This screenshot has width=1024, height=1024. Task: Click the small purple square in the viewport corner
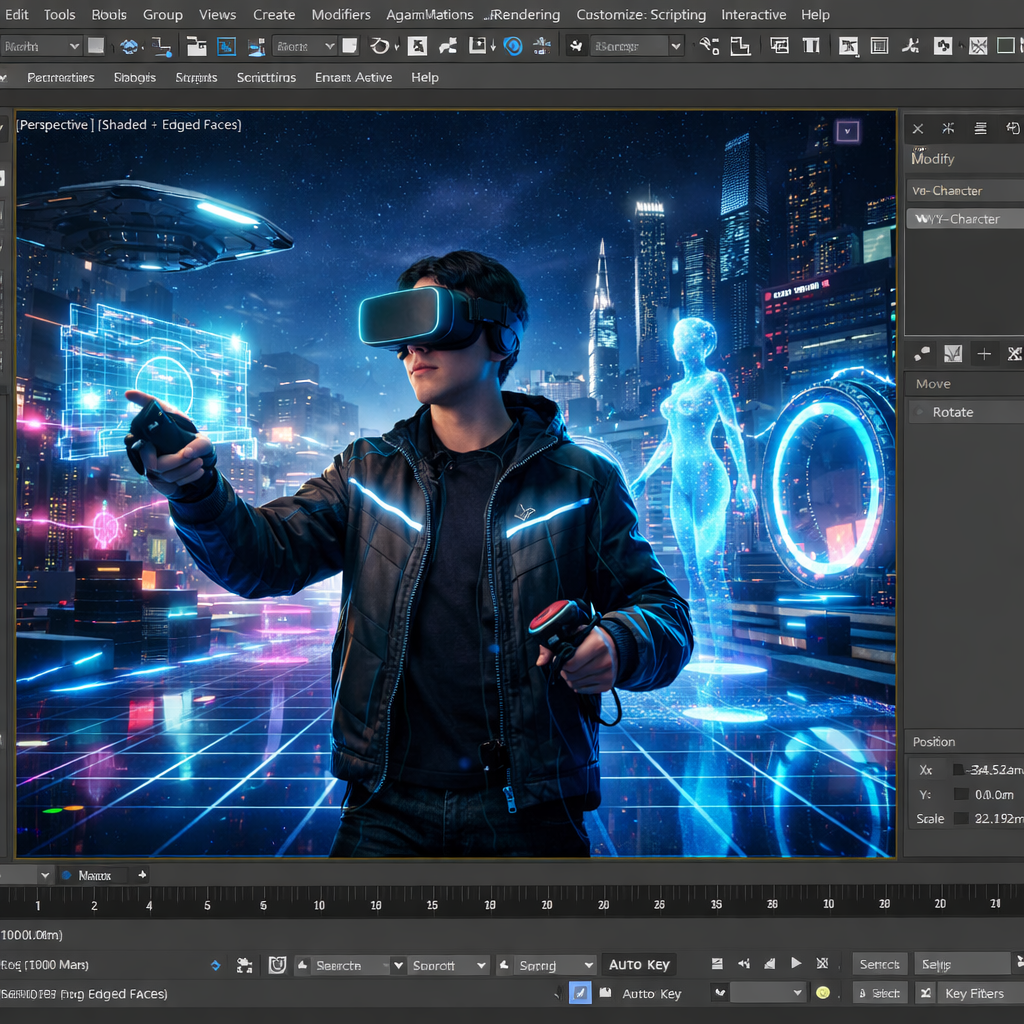click(848, 130)
